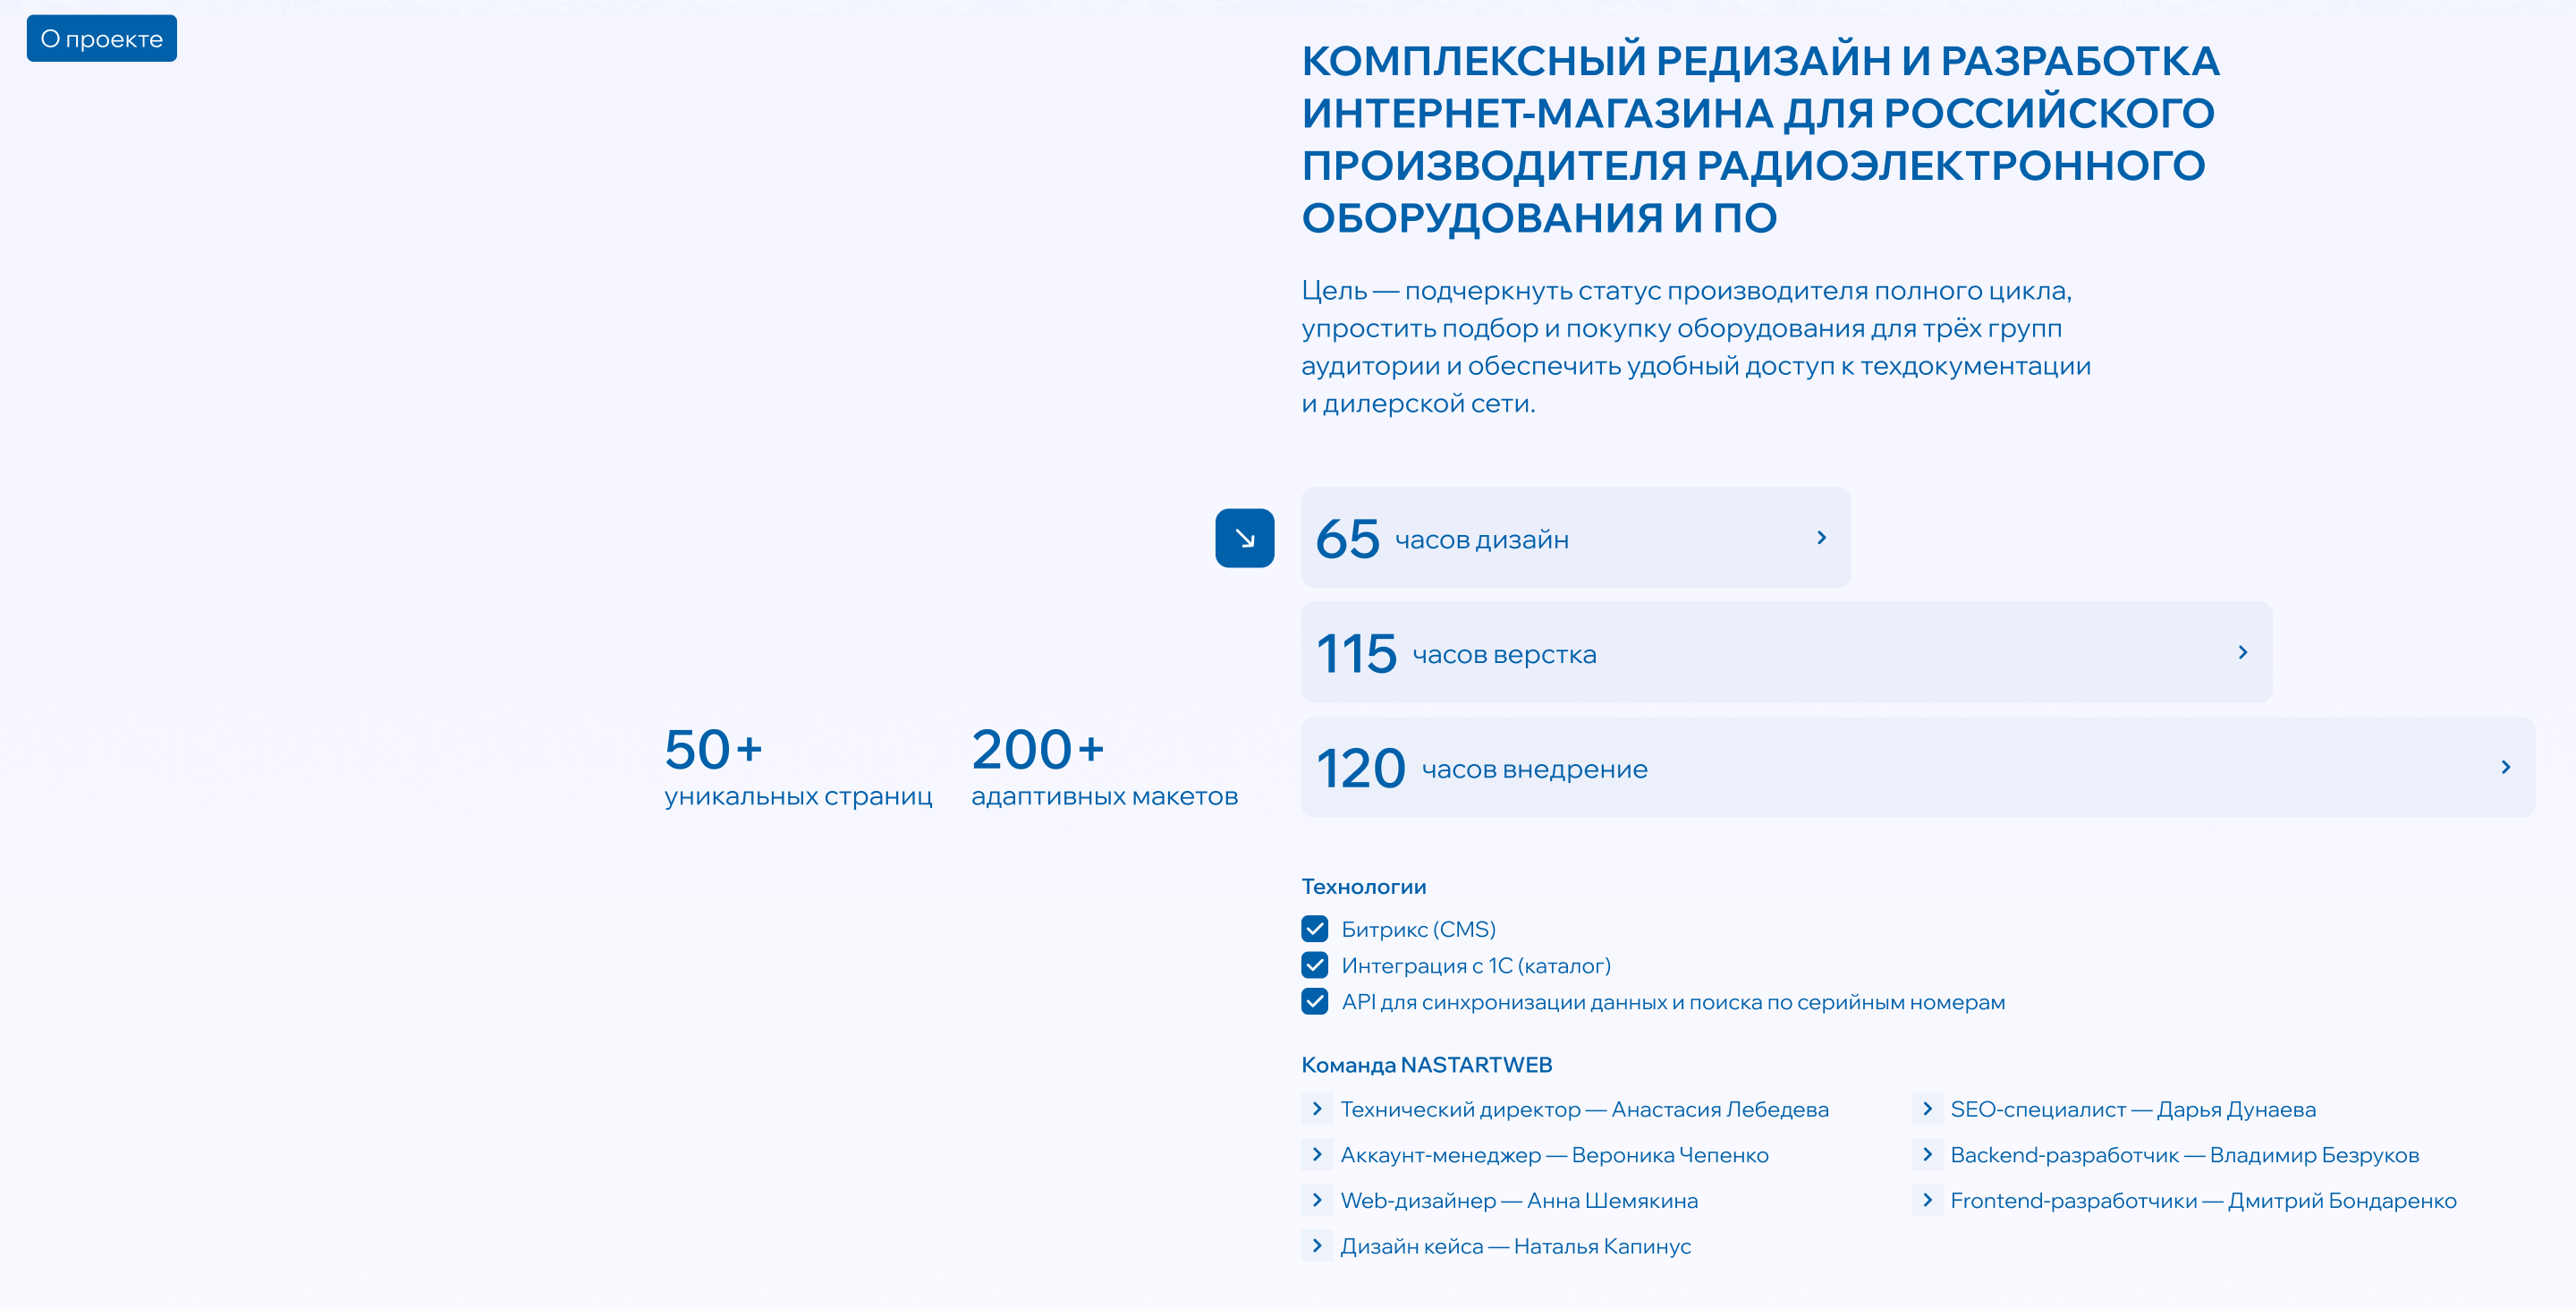Select "Аккаунт-менеджер — Вероника Чепенко" text
This screenshot has width=2576, height=1309.
1554,1155
